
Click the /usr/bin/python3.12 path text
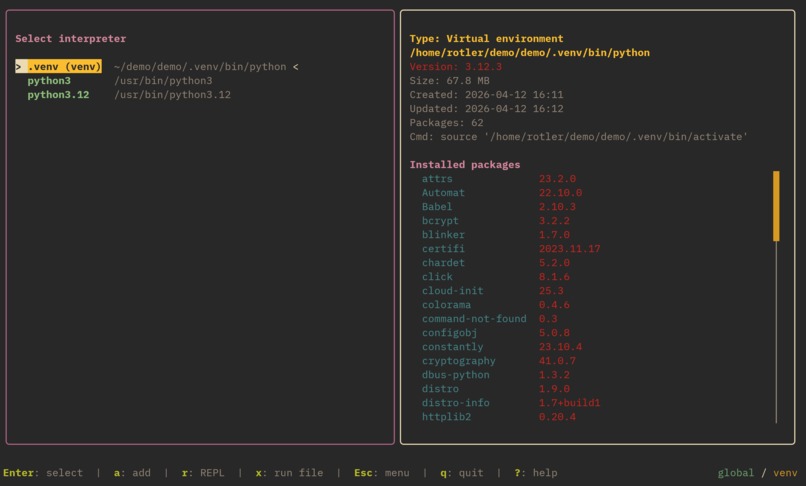click(172, 95)
